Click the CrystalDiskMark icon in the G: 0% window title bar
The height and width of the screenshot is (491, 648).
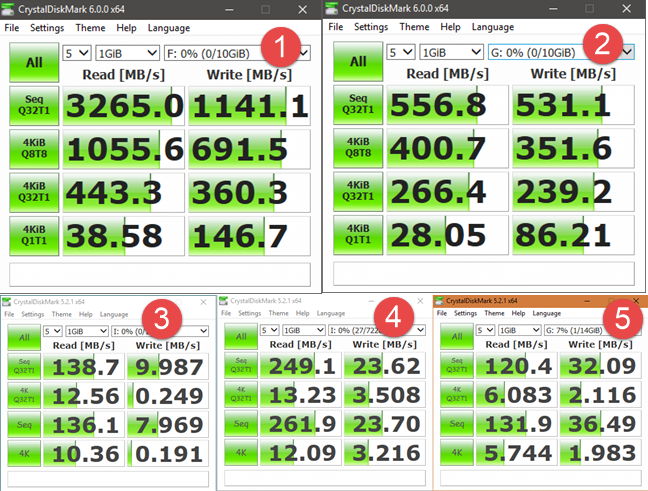(x=332, y=8)
